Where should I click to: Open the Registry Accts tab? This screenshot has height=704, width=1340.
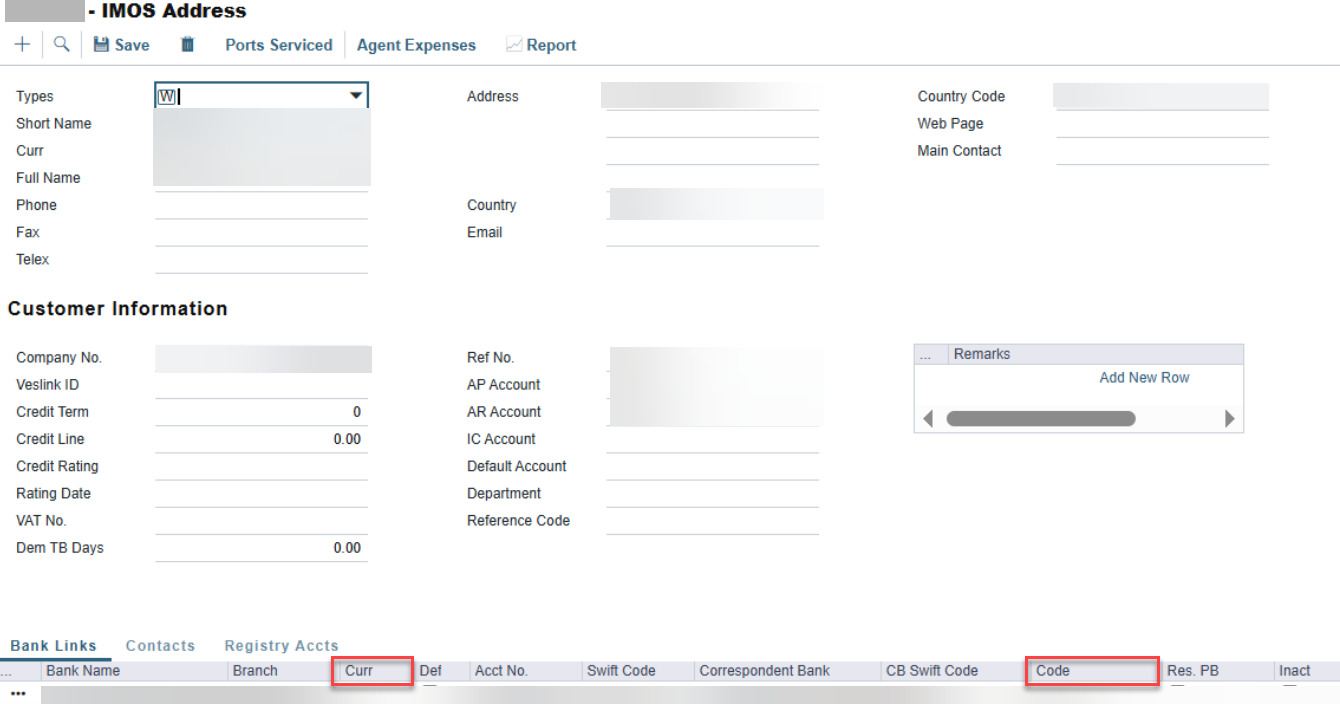[281, 646]
